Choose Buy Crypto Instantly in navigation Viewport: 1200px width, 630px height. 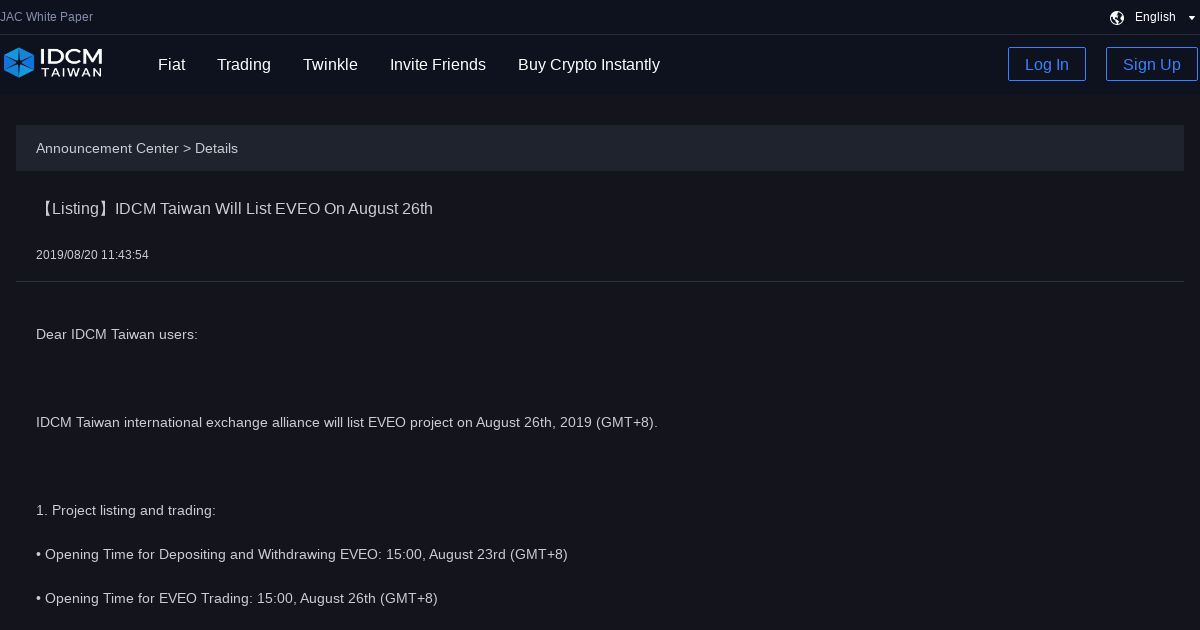pos(588,64)
